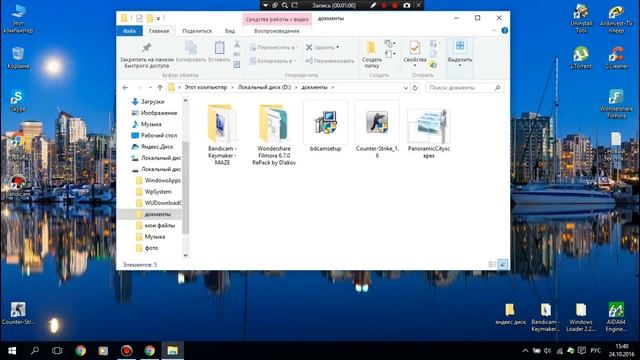Switch to the Главная tab
This screenshot has height=360, width=640.
click(159, 31)
